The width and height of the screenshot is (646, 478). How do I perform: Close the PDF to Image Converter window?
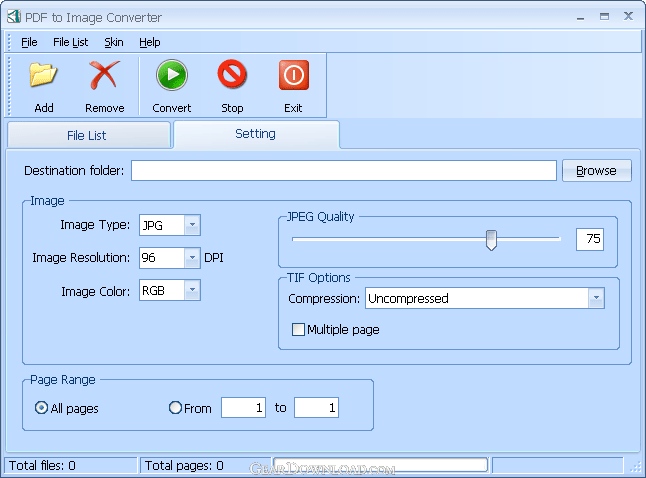click(628, 16)
